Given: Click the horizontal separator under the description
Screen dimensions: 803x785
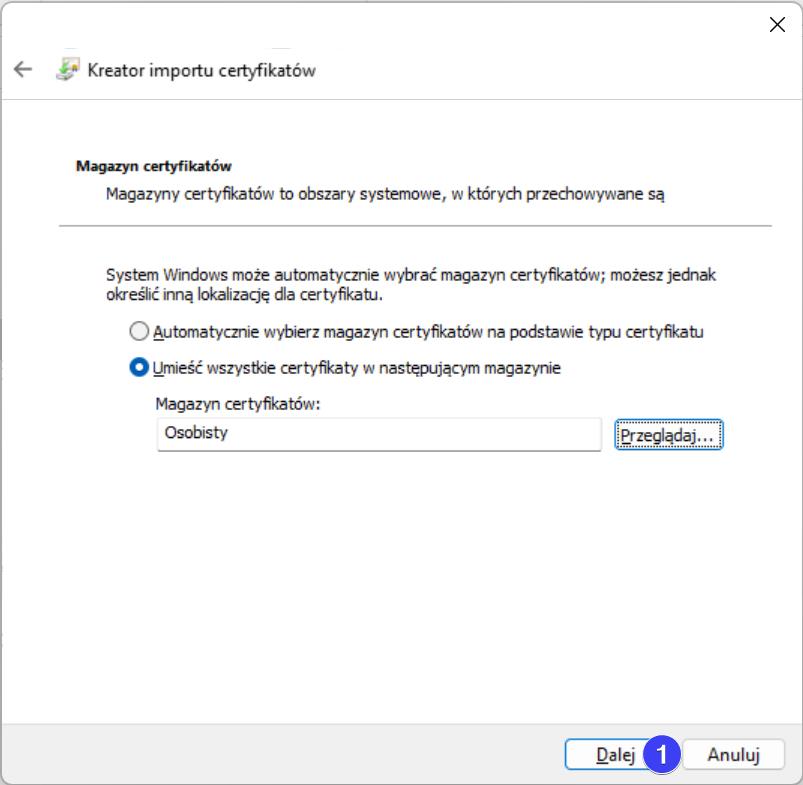Looking at the screenshot, I should point(415,226).
